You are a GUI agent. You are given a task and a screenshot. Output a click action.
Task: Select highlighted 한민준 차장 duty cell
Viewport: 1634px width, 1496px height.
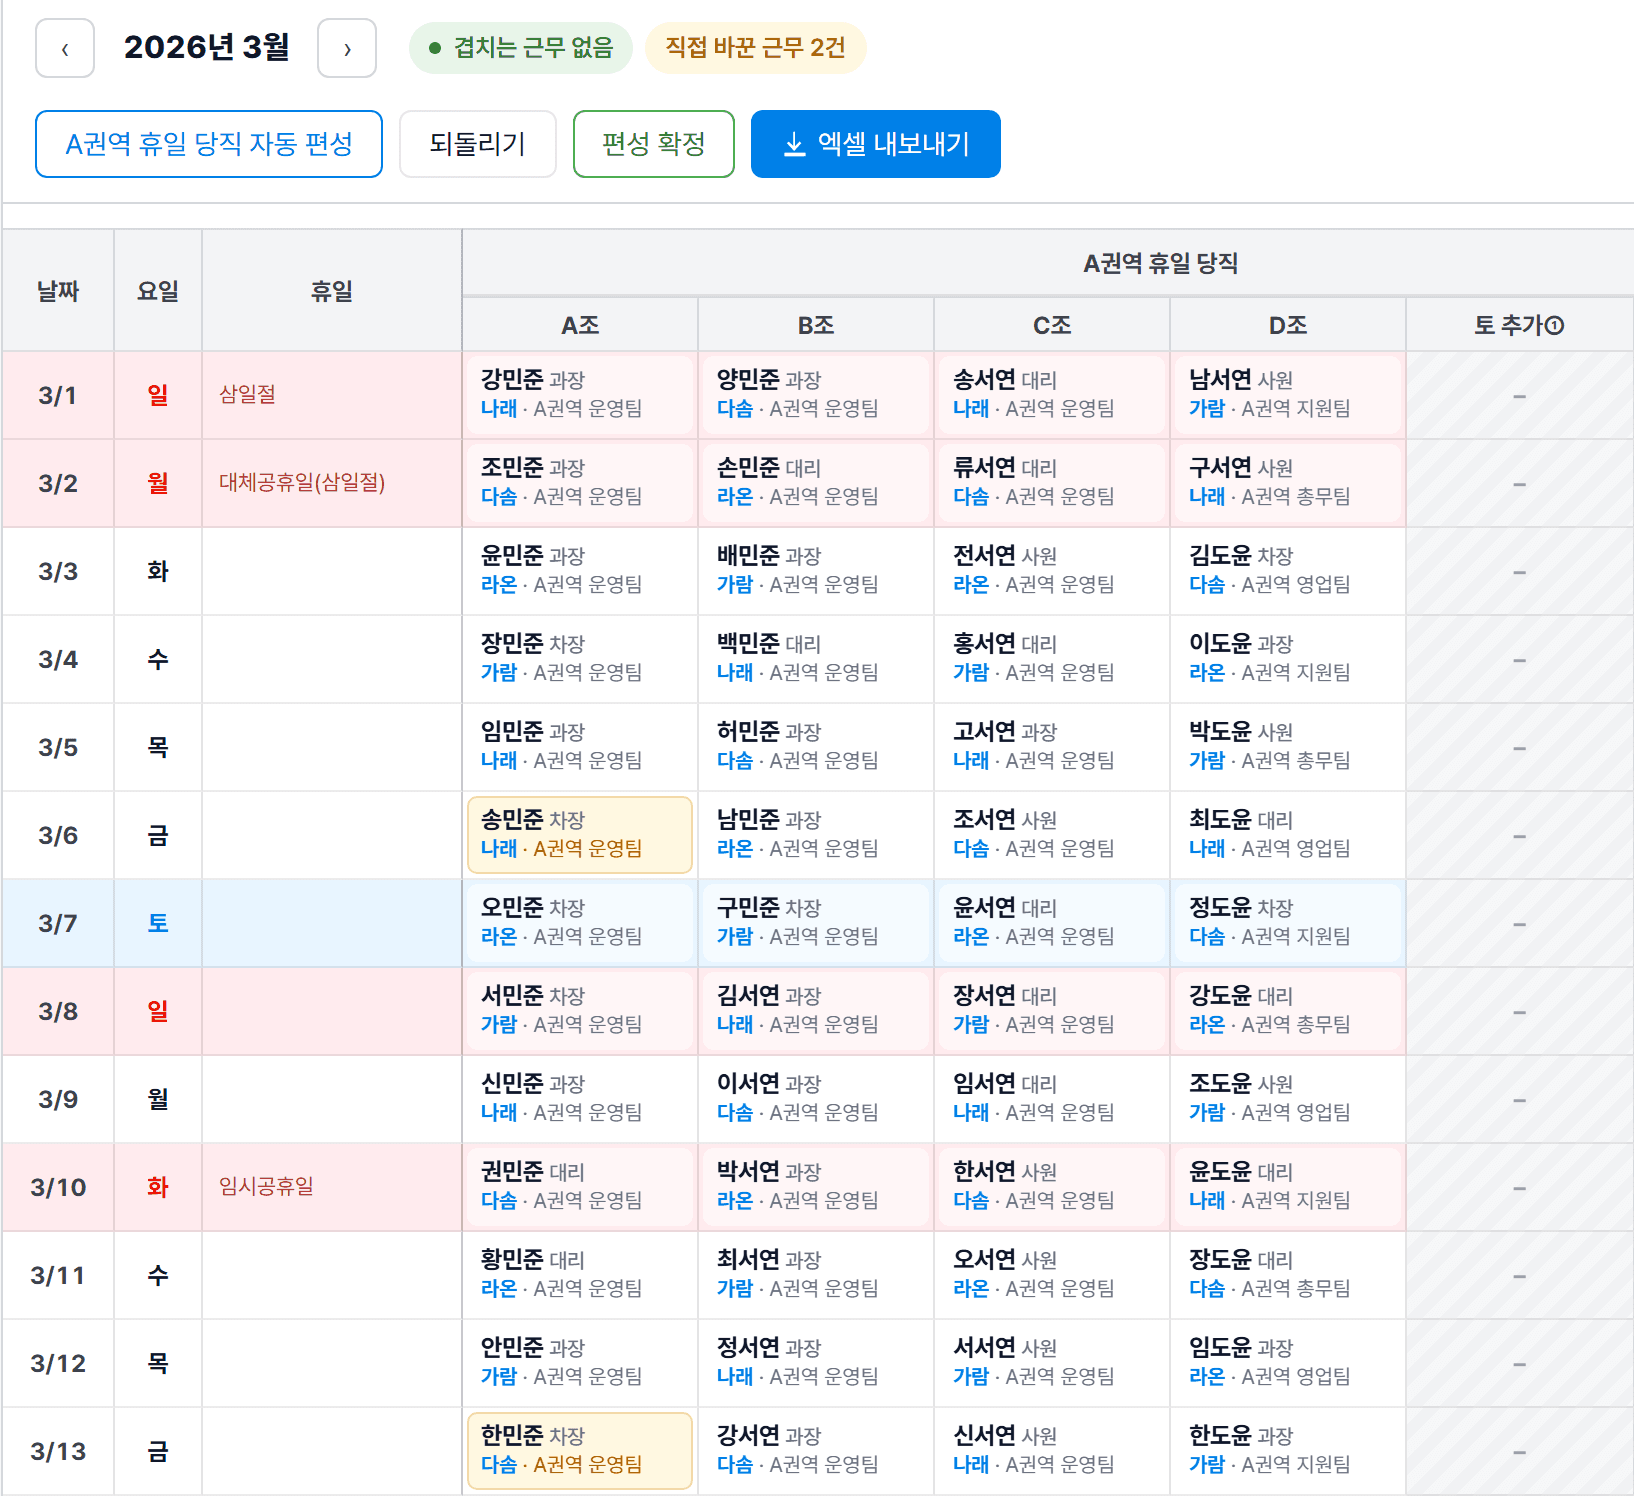point(580,1451)
